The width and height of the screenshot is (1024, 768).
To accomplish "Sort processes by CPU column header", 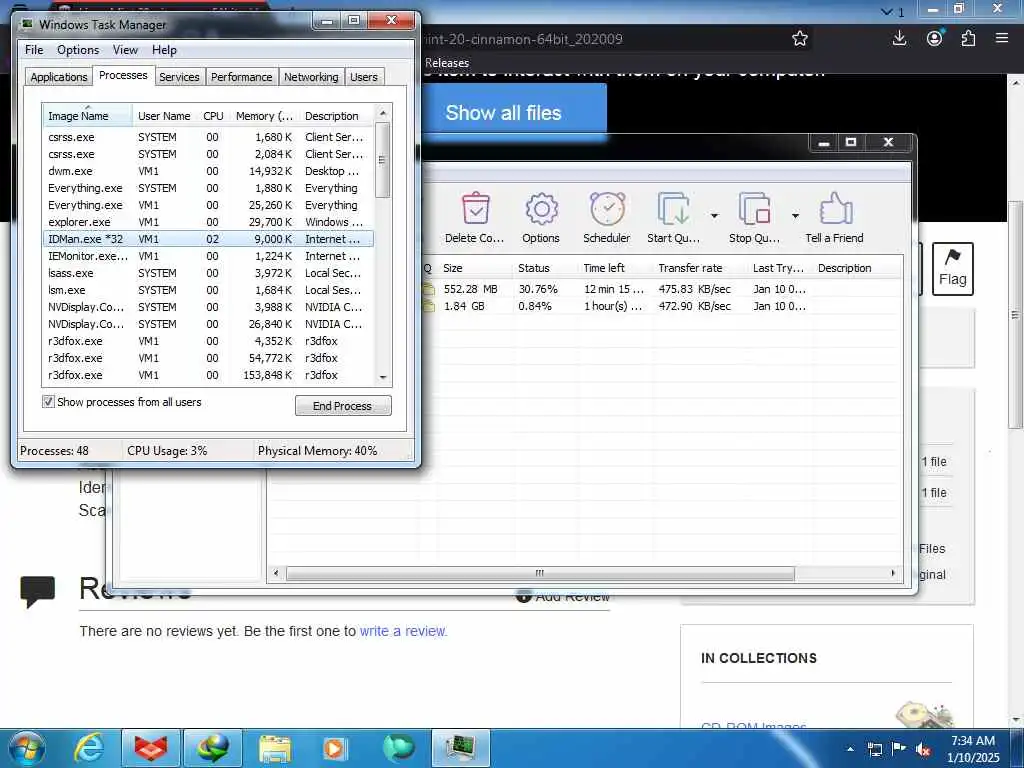I will [214, 116].
